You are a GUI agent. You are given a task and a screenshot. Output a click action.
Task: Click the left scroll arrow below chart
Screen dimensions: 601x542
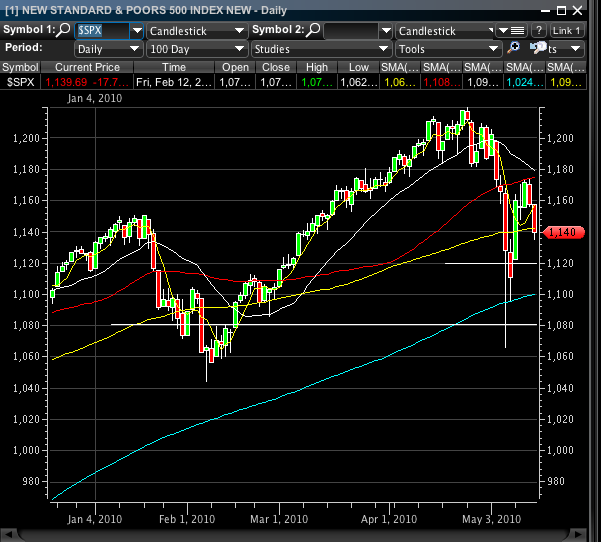[8, 535]
